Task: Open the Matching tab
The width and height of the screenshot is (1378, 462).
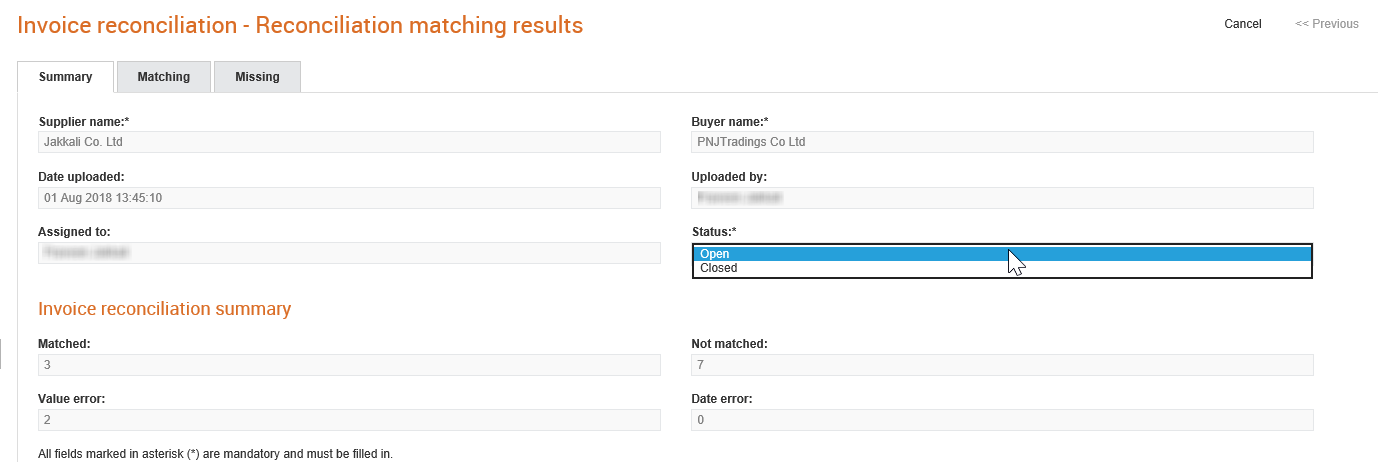Action: 164,77
